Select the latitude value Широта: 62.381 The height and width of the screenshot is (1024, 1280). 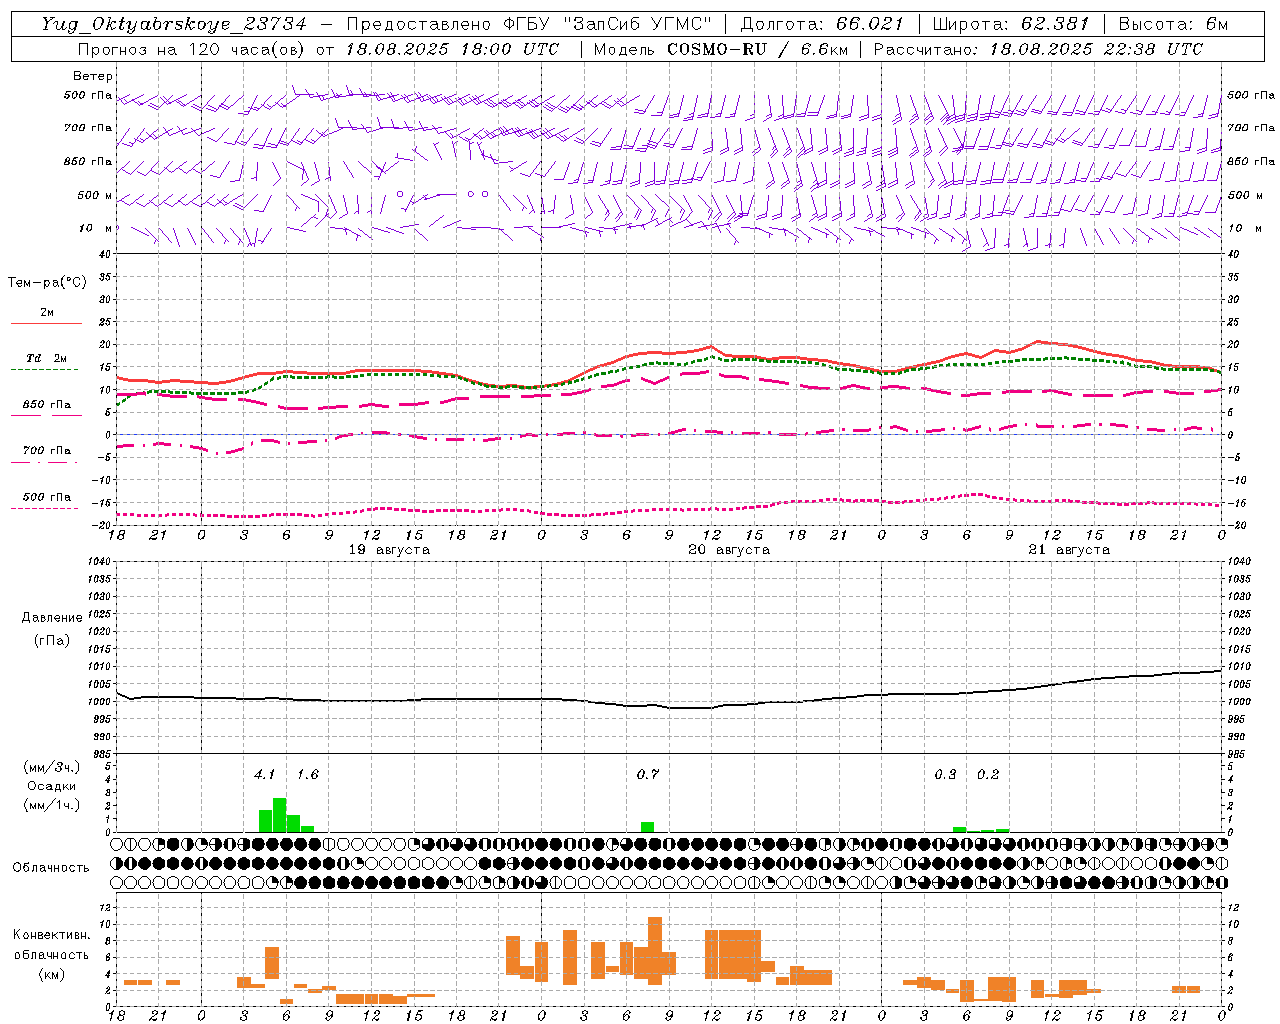coord(1011,24)
